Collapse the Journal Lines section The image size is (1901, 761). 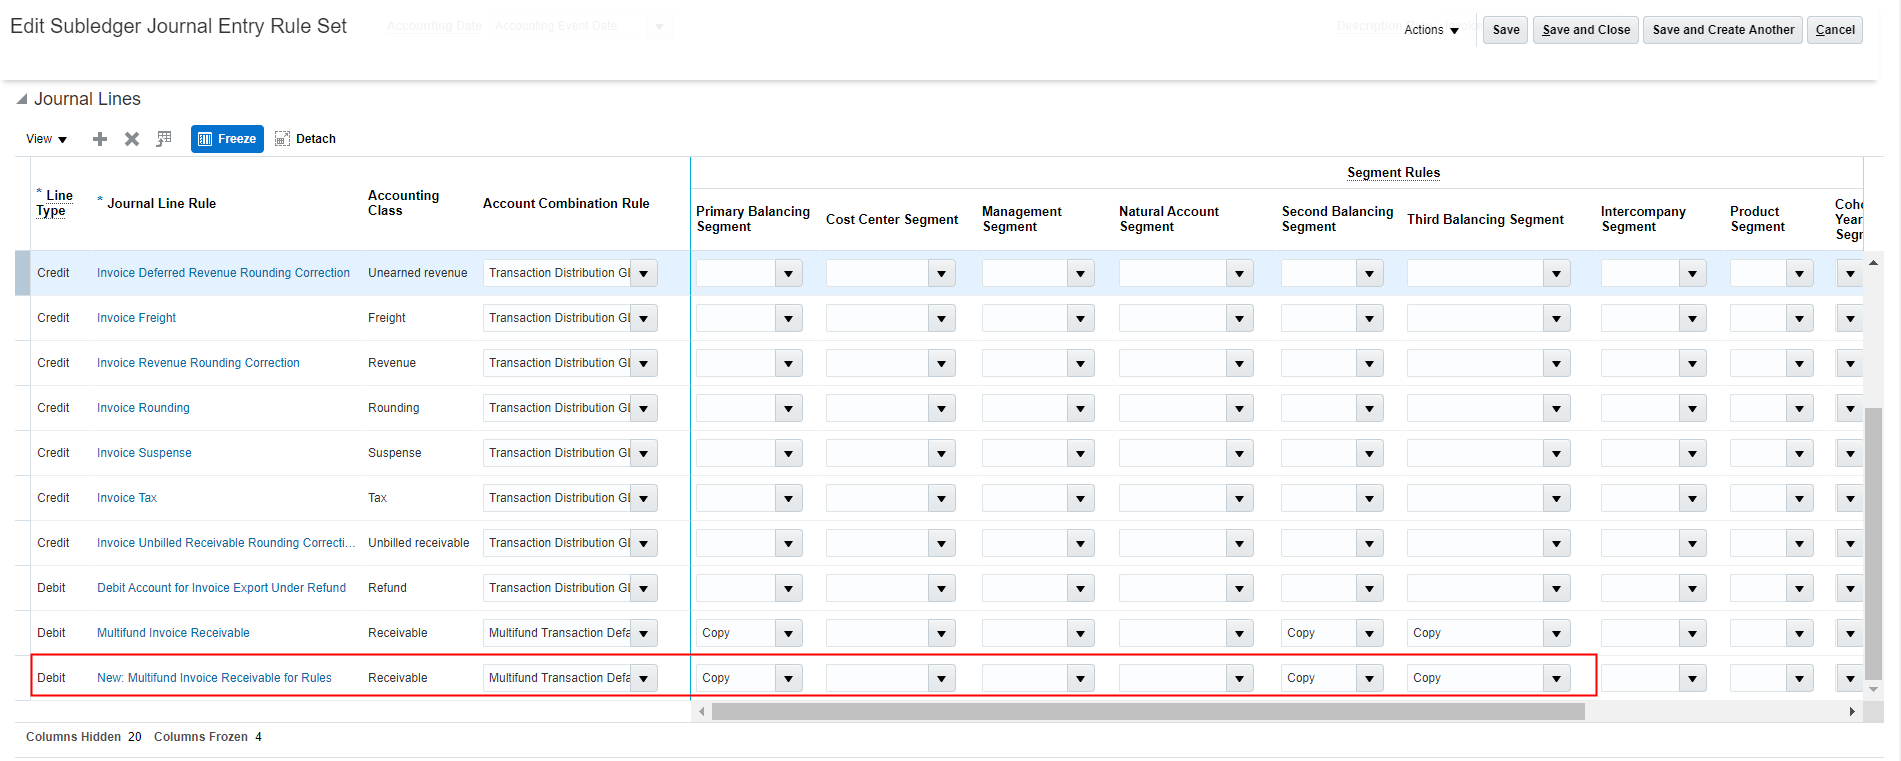[22, 99]
